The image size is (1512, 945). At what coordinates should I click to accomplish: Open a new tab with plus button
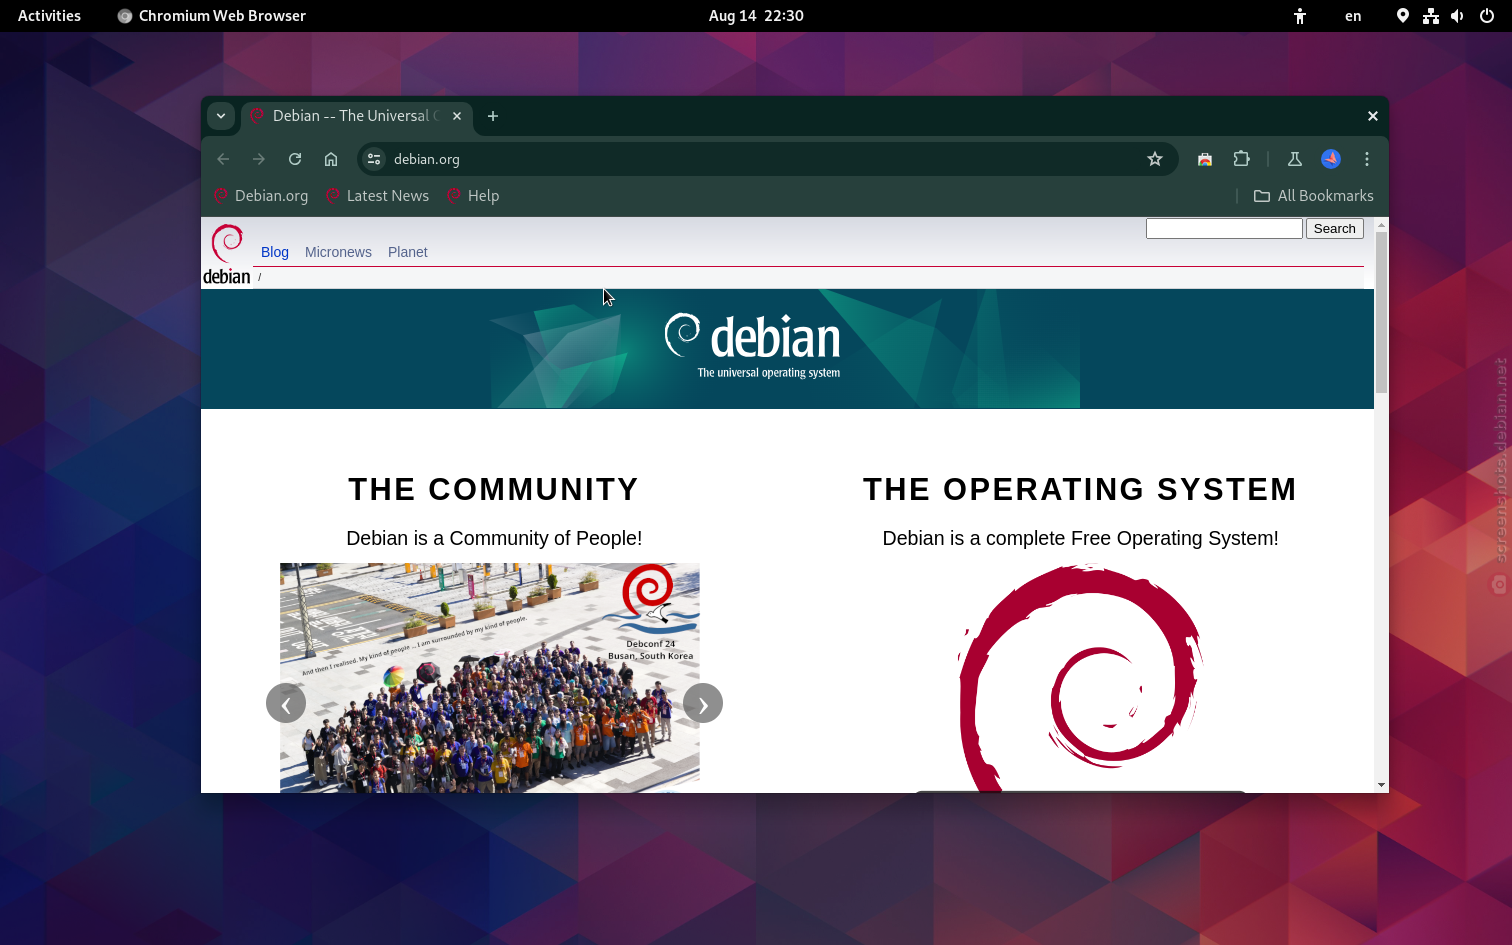(493, 116)
